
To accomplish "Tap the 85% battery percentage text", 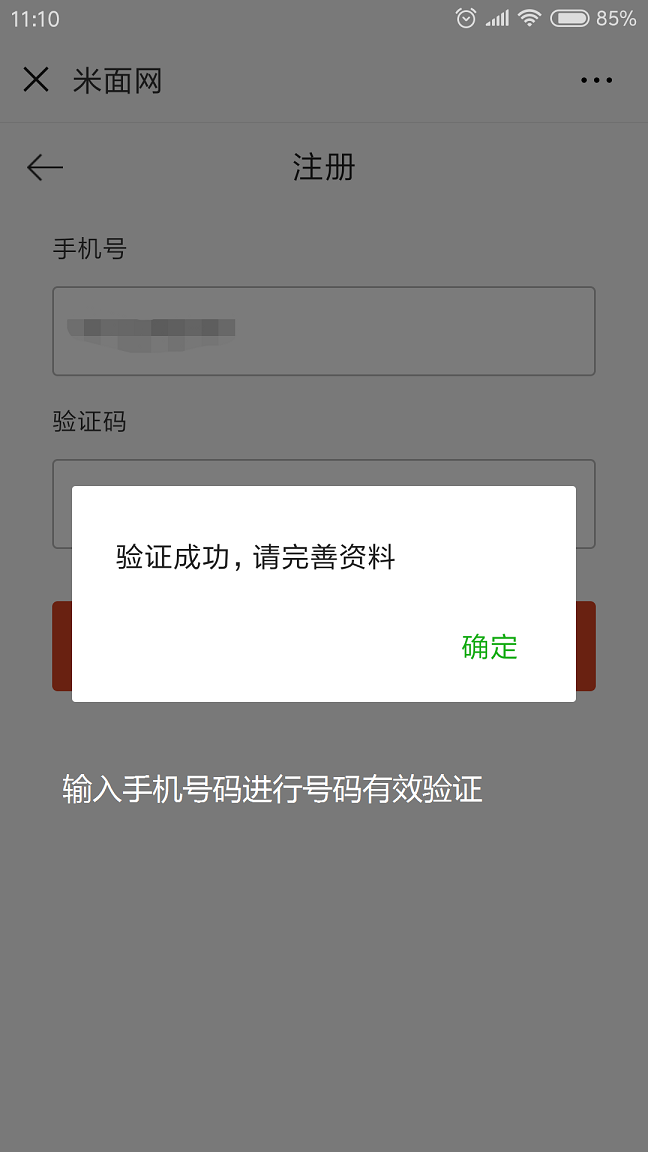I will pyautogui.click(x=616, y=18).
